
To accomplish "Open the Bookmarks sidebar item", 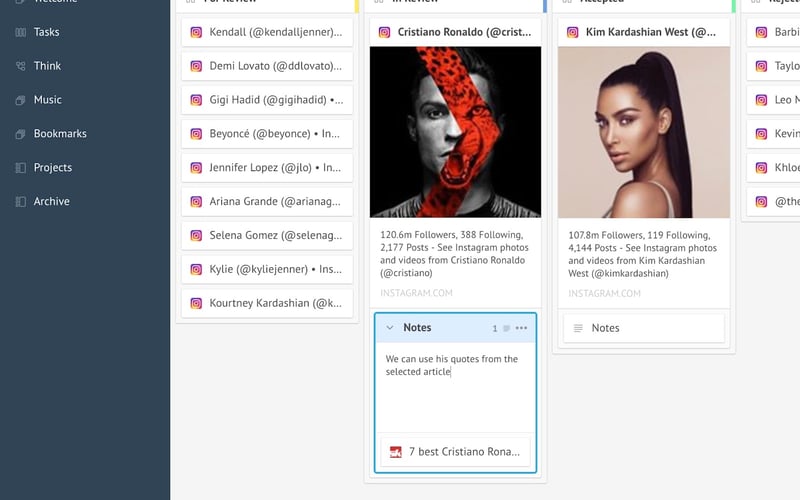I will click(60, 134).
